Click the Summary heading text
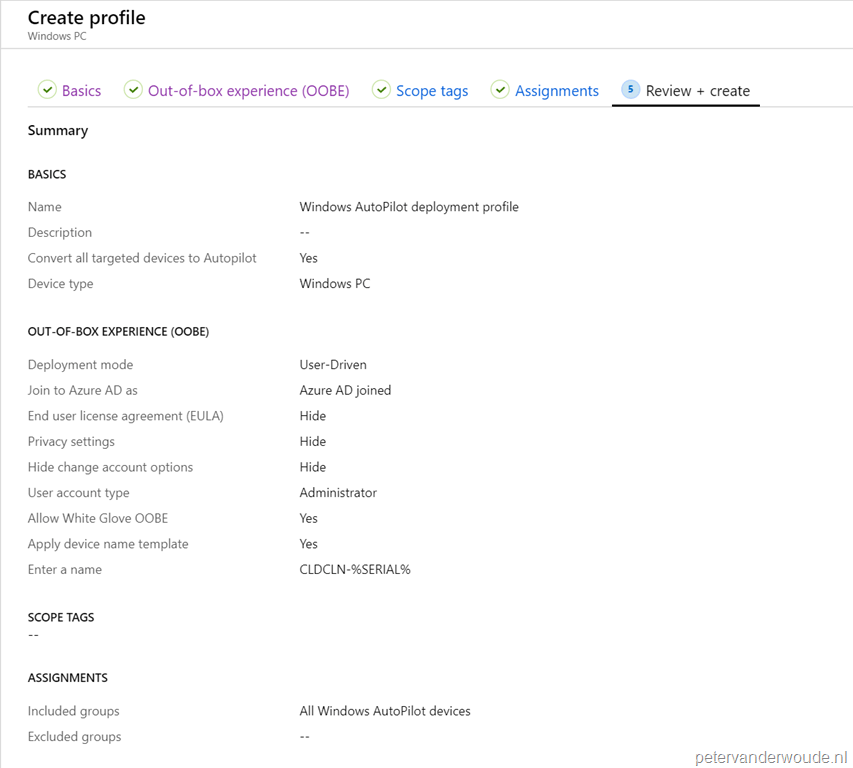Viewport: 853px width, 768px height. pyautogui.click(x=57, y=130)
